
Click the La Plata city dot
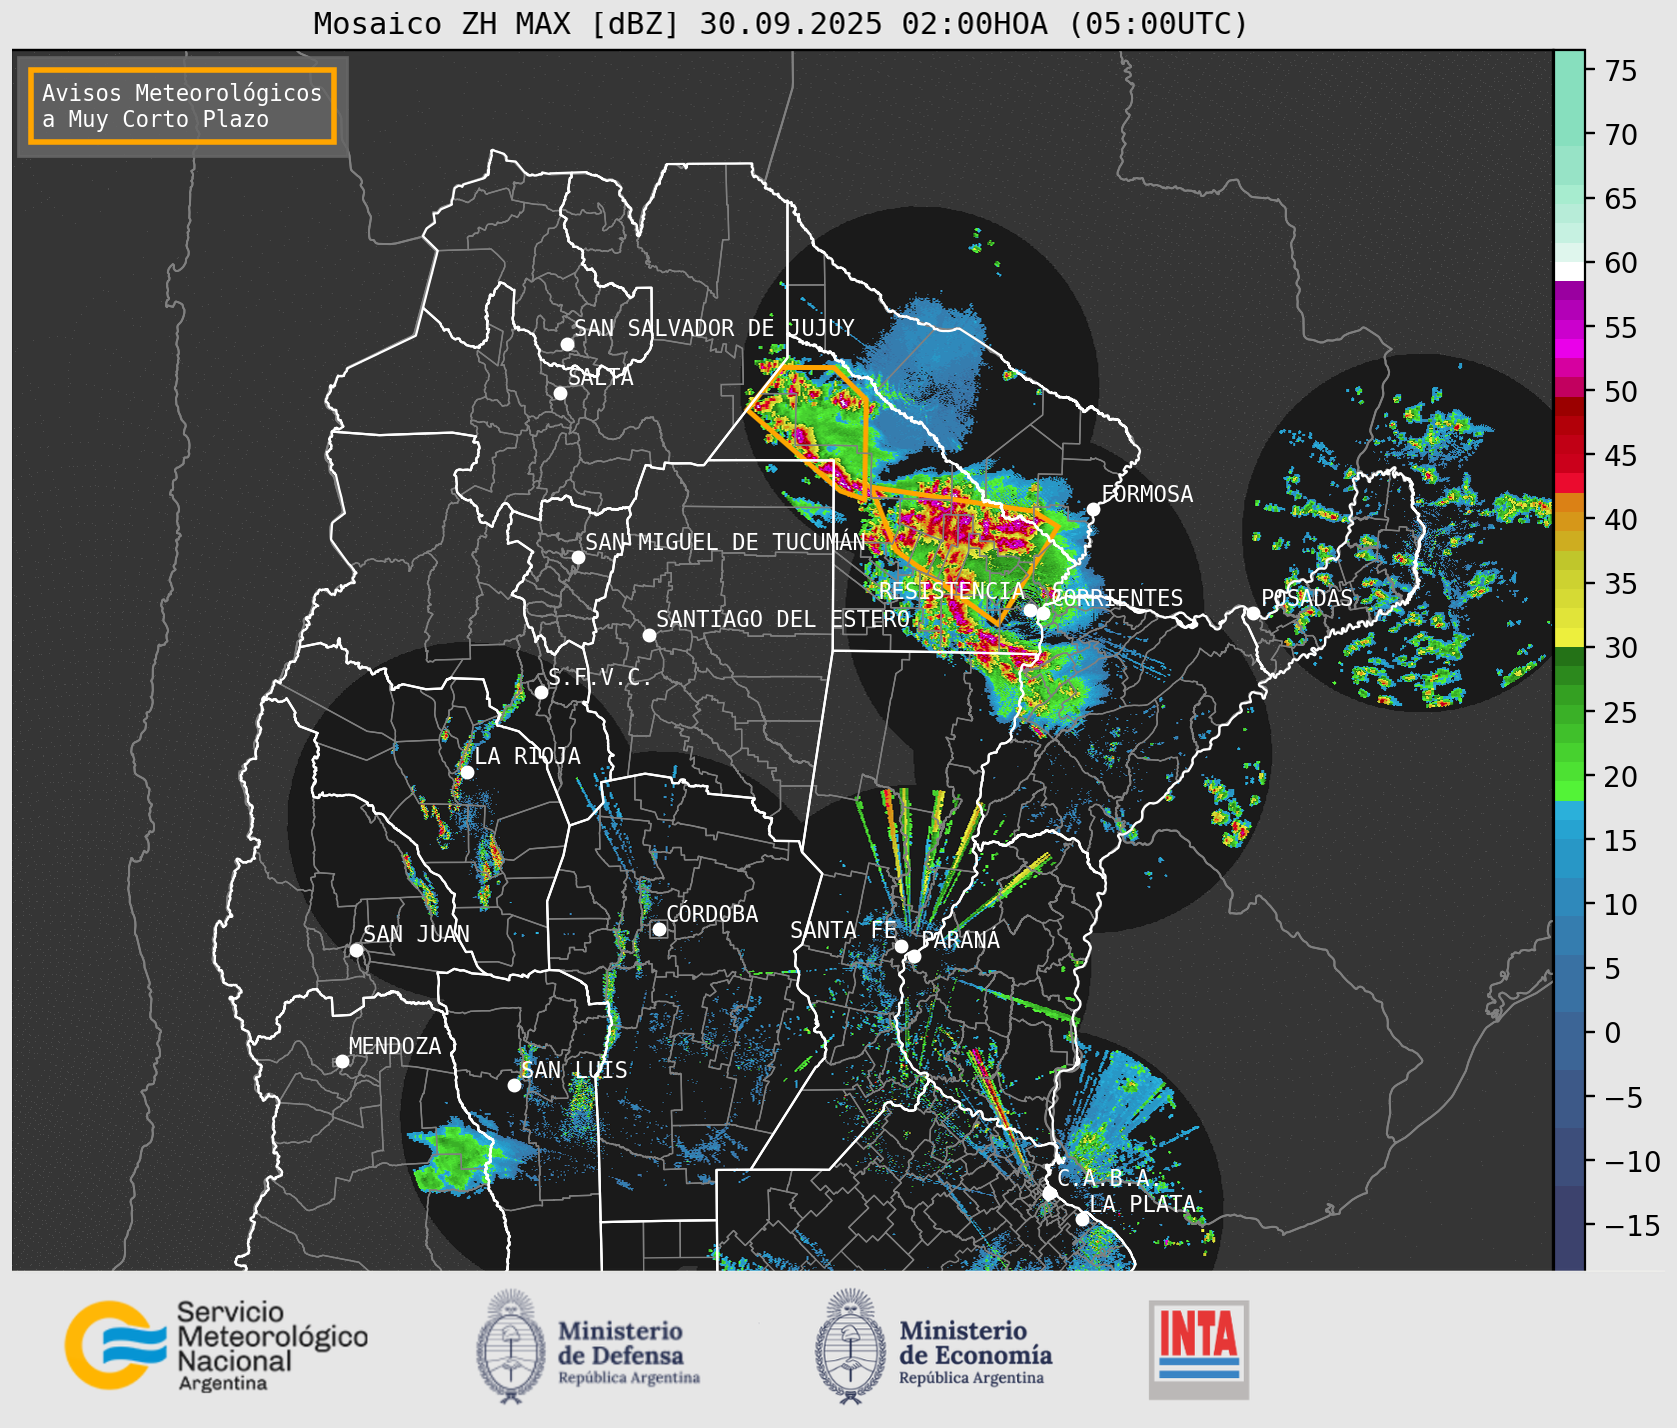[1082, 1218]
